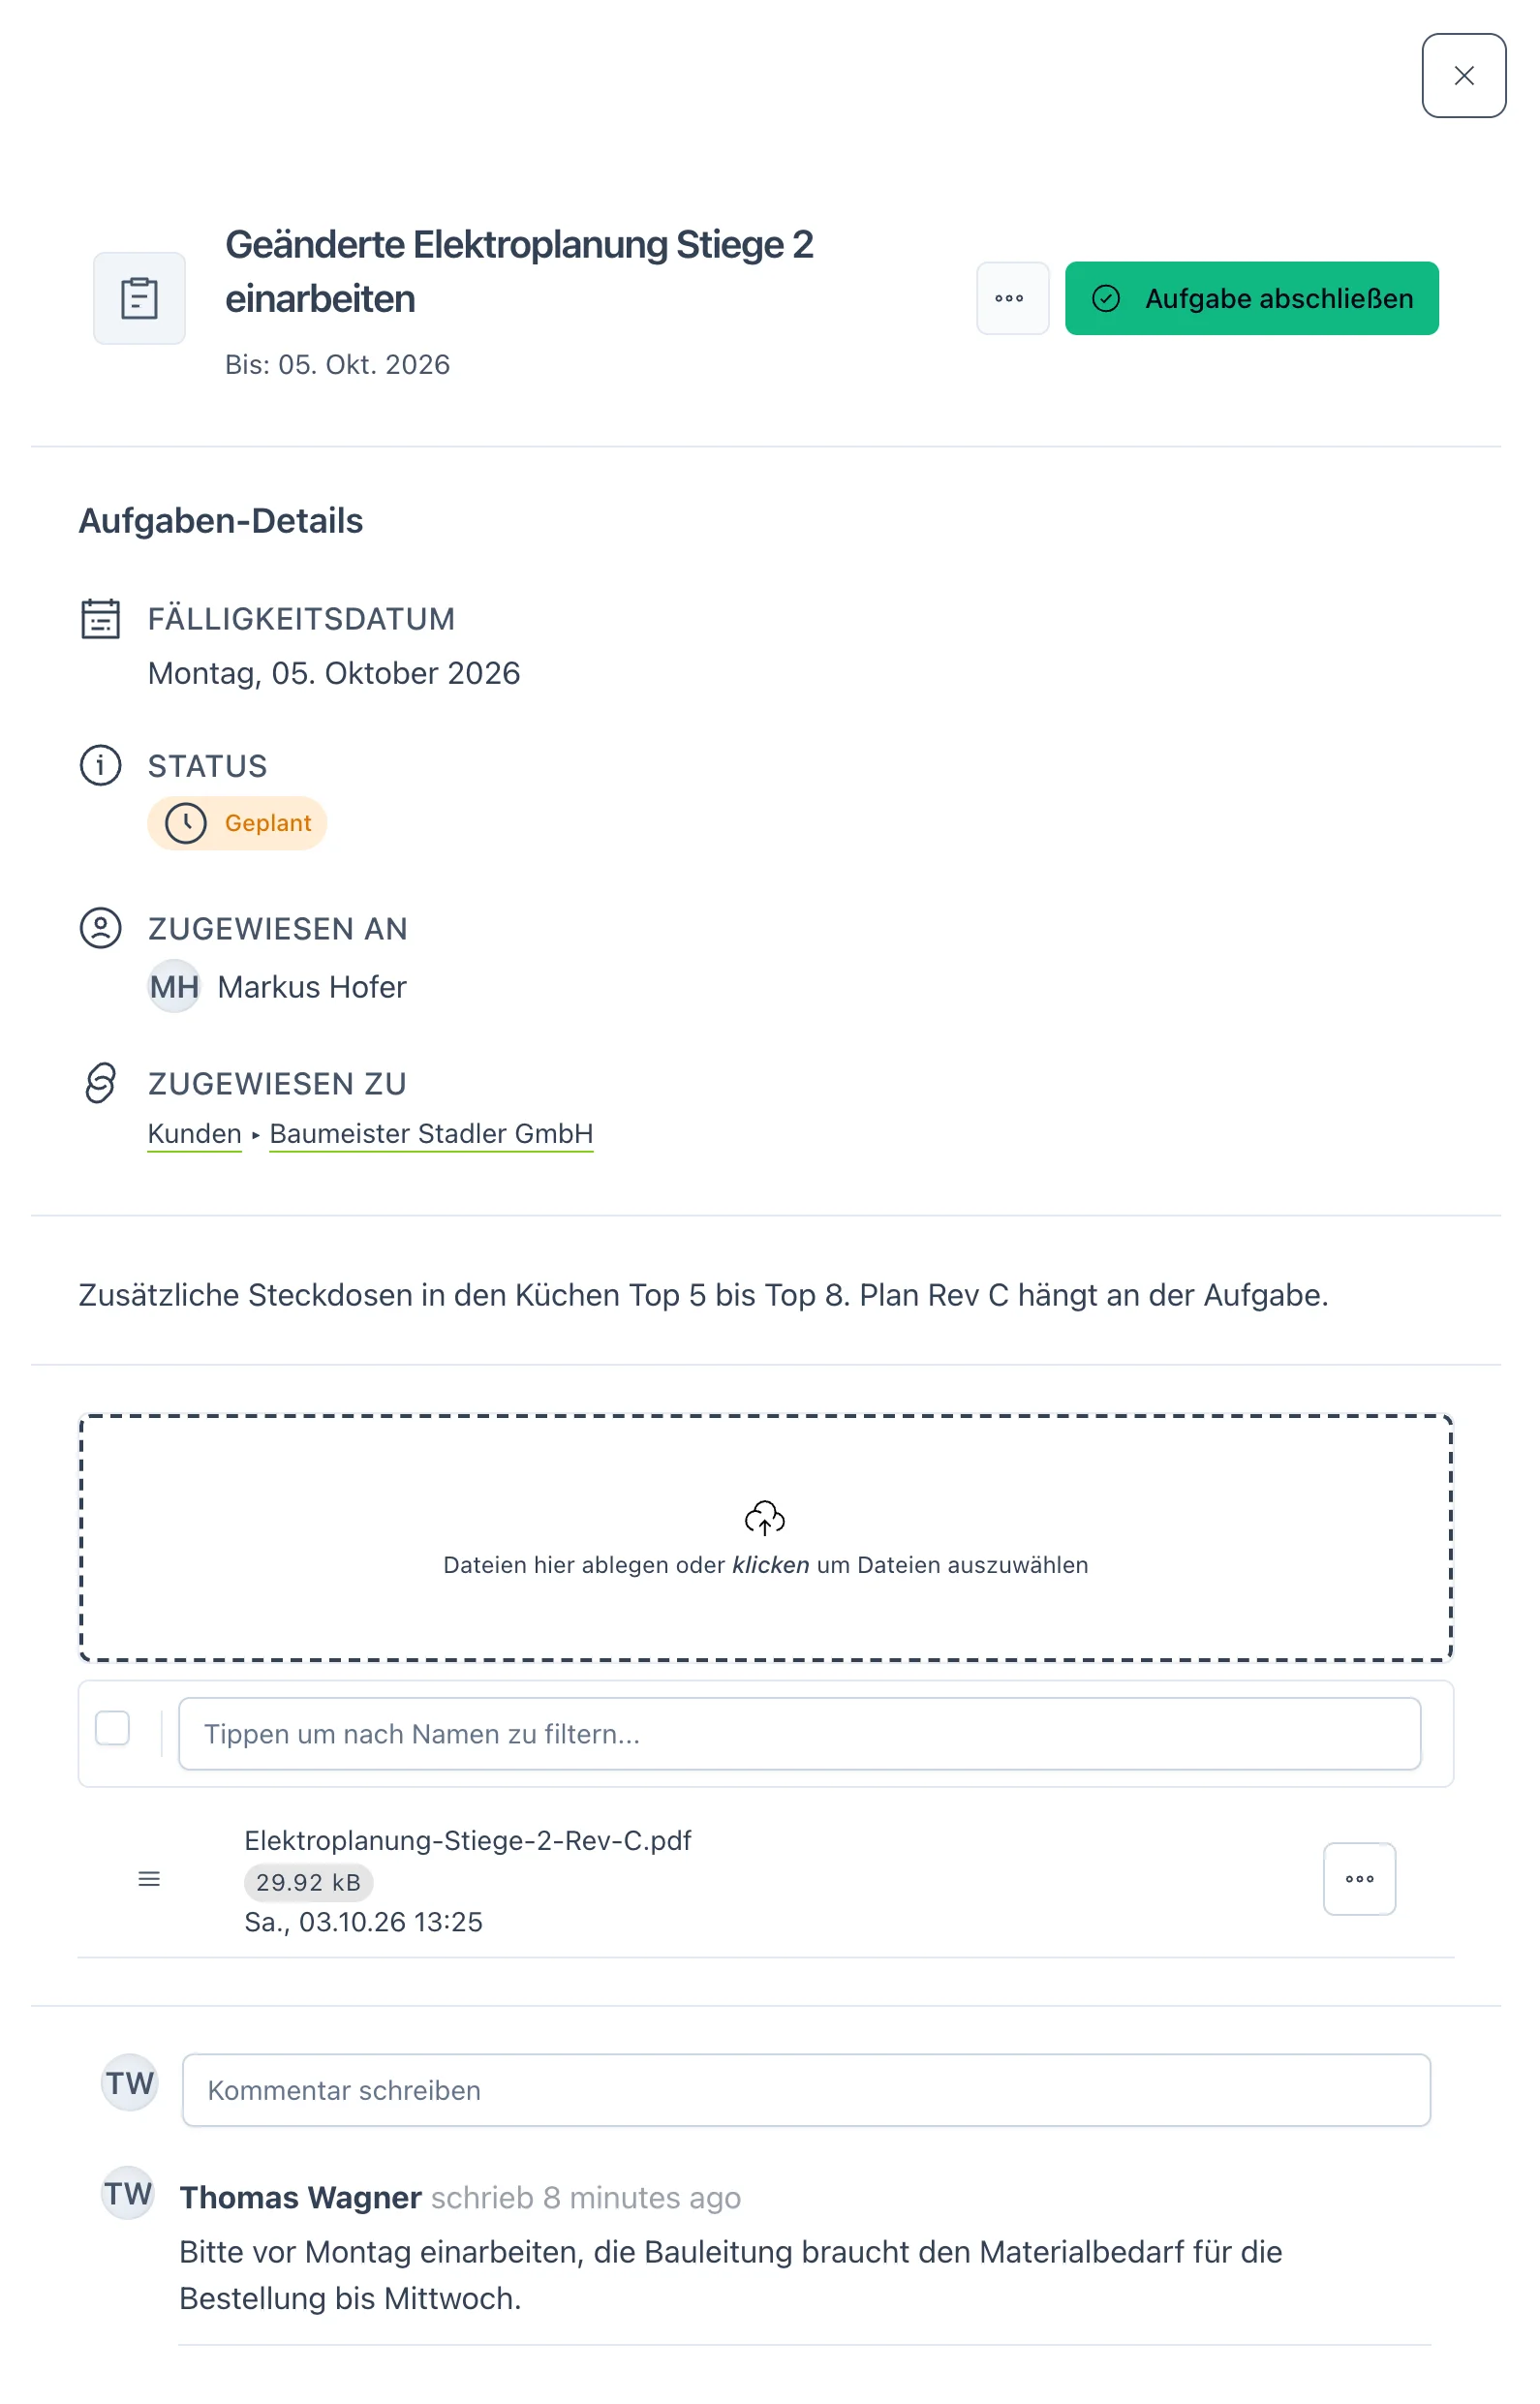Close the task detail panel
1540x2404 pixels.
point(1463,76)
